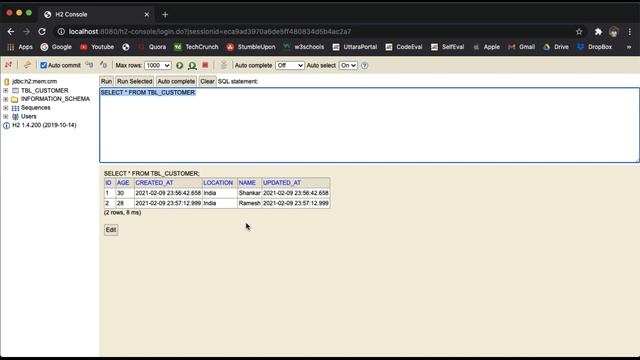Open the Help question mark icon
Screen dimensions: 640x360
coord(364,65)
